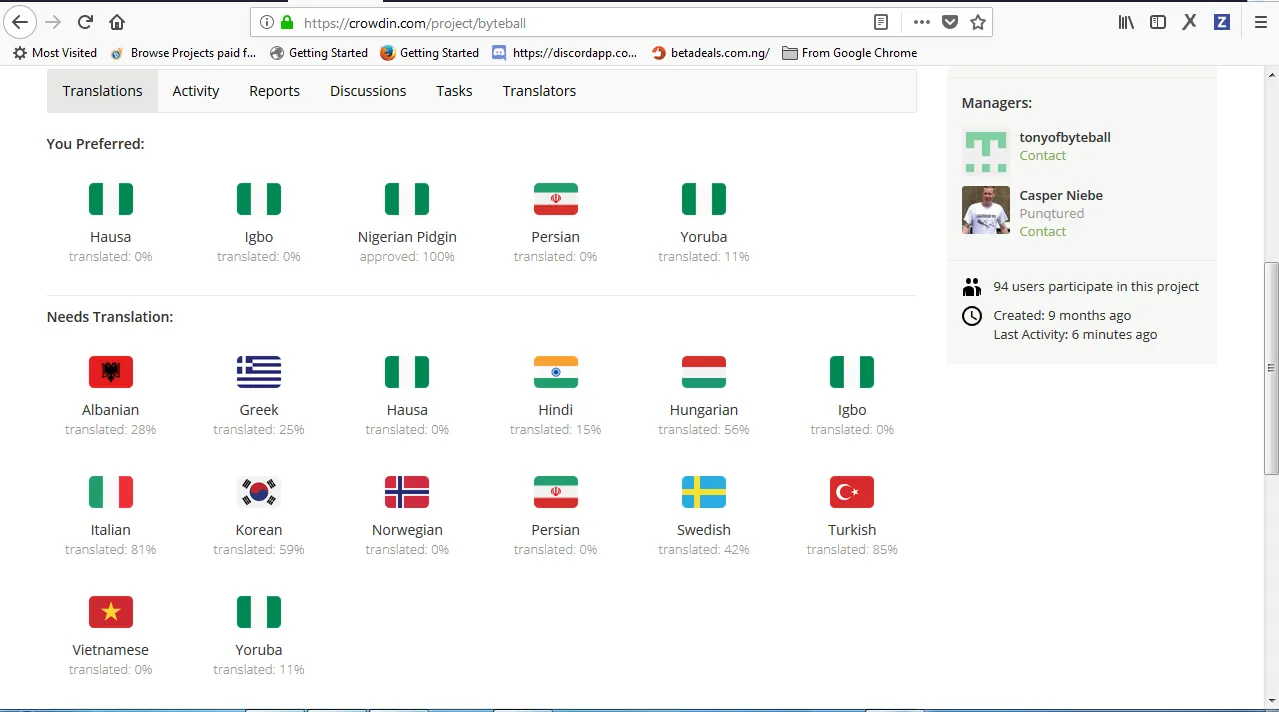Open Nigerian Pidgin flag in You Preferred
Image resolution: width=1279 pixels, height=712 pixels.
pos(407,199)
